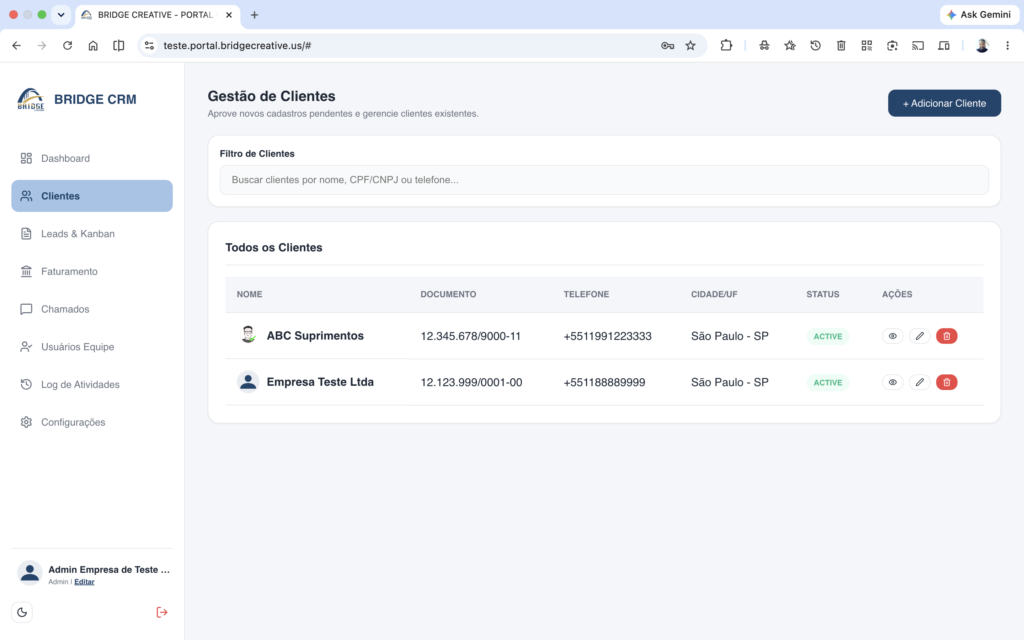Expand the tab search dropdown arrow
Image resolution: width=1024 pixels, height=640 pixels.
point(61,14)
